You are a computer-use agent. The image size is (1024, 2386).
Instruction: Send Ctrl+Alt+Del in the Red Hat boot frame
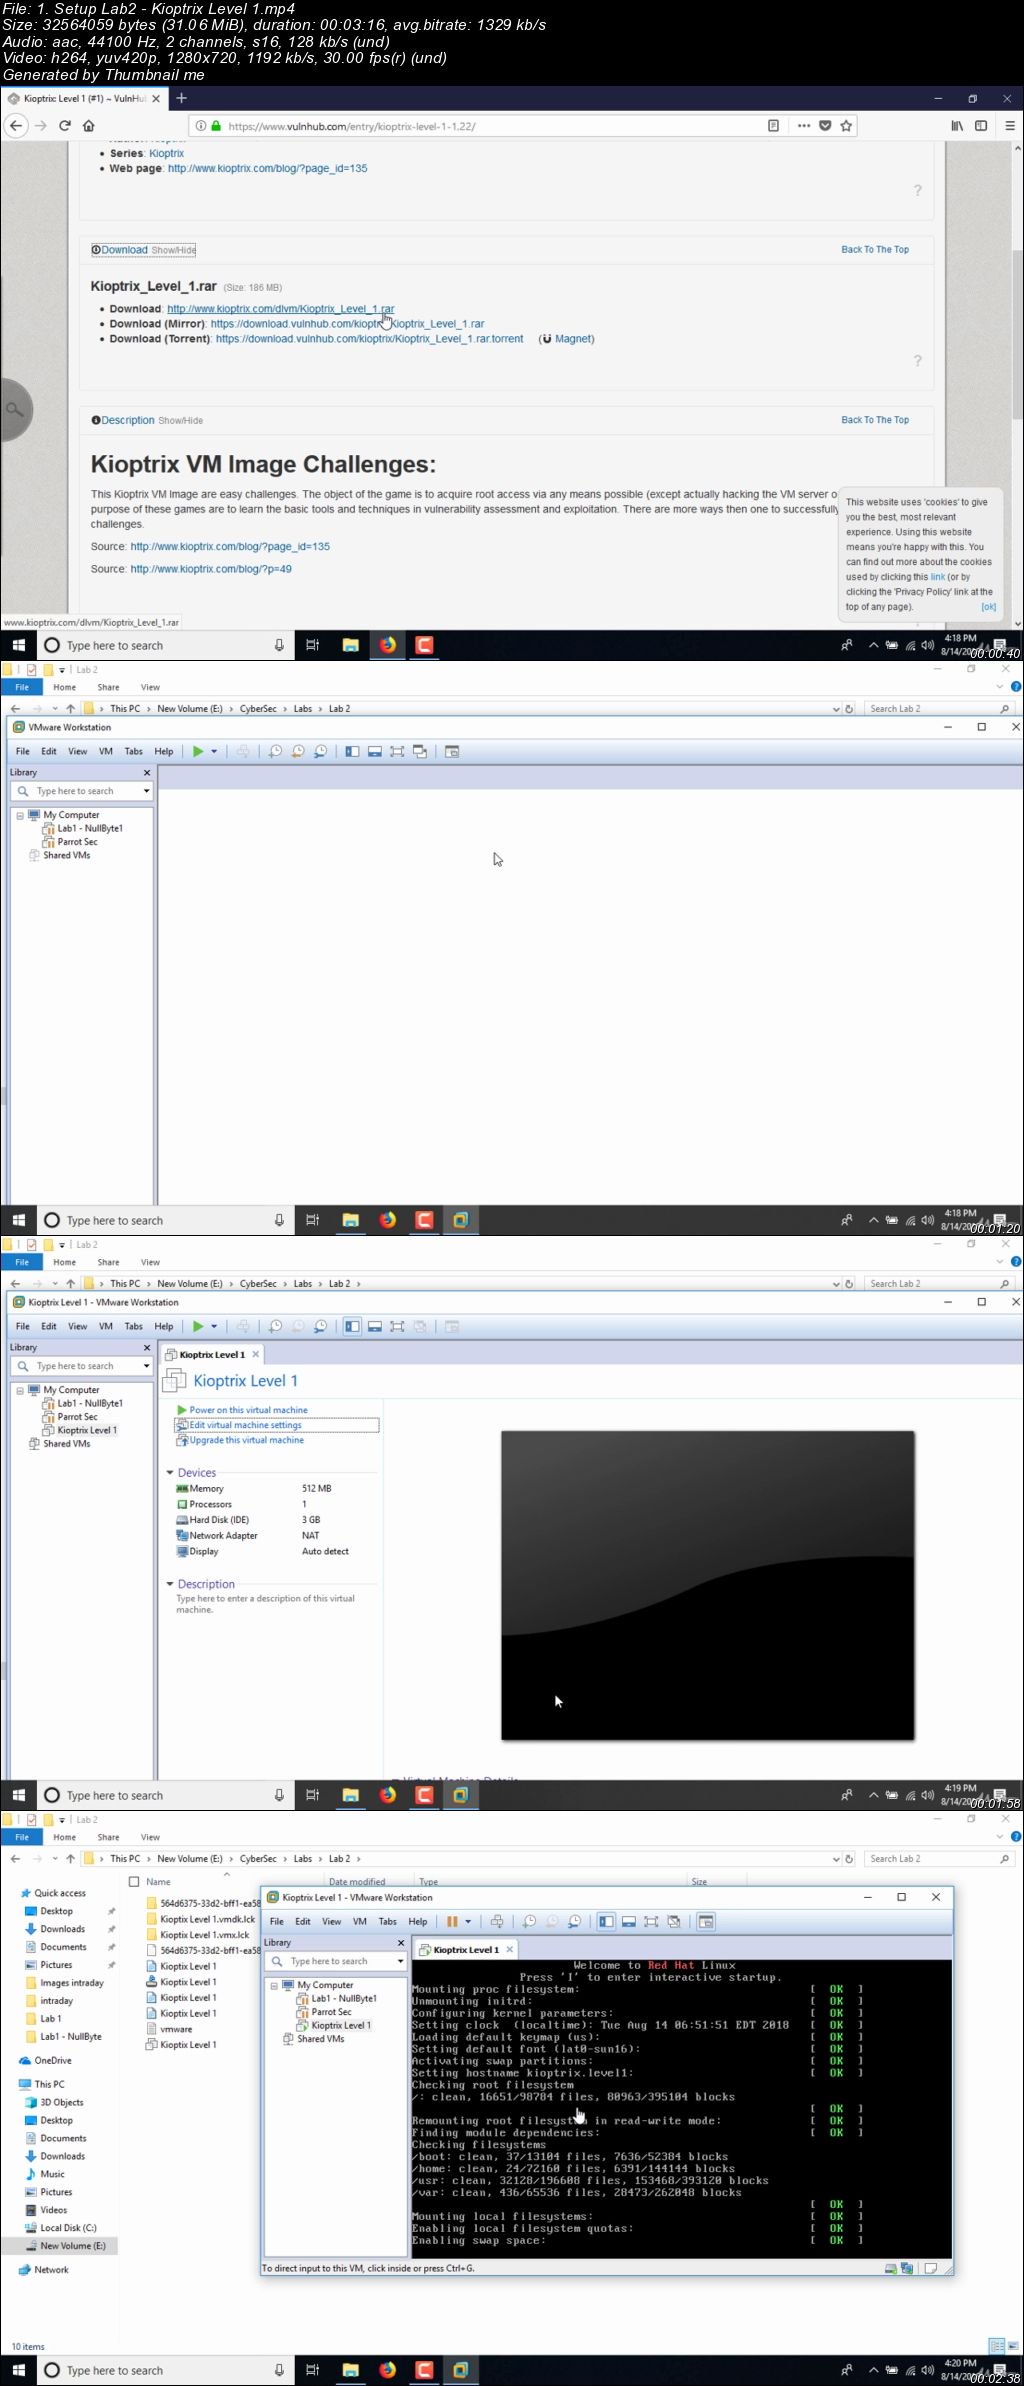pyautogui.click(x=497, y=1921)
